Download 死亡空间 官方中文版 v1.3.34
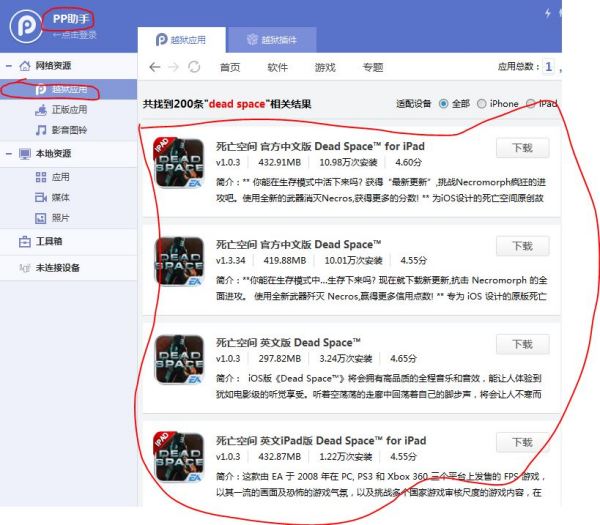Viewport: 600px width, 525px height. click(523, 246)
